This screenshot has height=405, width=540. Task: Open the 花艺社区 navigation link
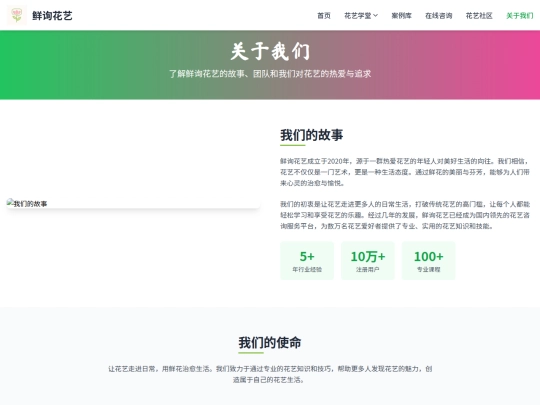(x=479, y=15)
